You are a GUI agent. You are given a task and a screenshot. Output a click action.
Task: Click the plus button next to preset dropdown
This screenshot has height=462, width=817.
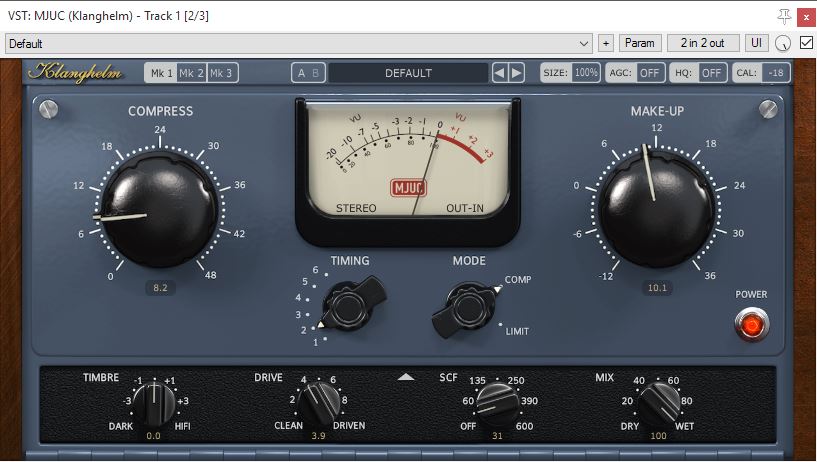(x=605, y=43)
